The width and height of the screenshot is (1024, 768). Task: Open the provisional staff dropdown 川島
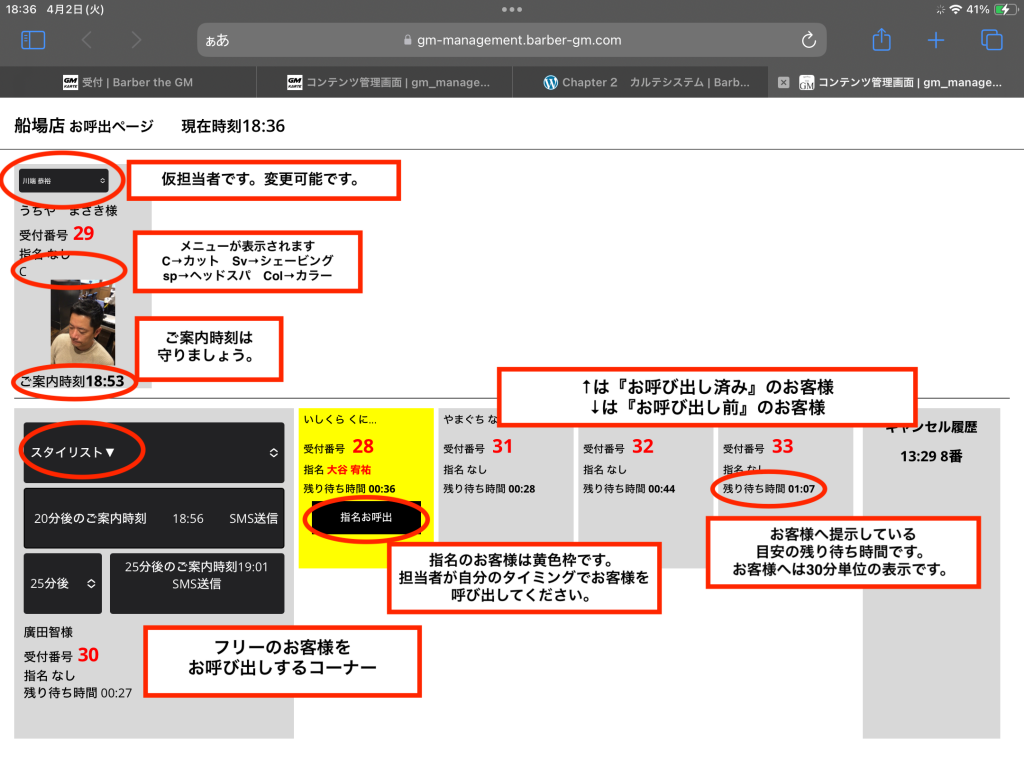click(64, 181)
